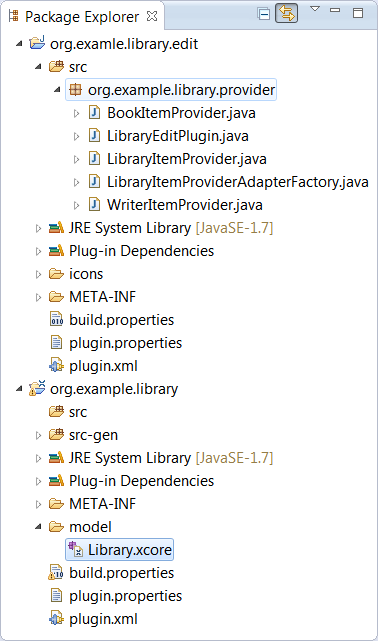The width and height of the screenshot is (378, 641).
Task: Expand JRE System Library in org.examle.library.edit
Action: pos(38,228)
